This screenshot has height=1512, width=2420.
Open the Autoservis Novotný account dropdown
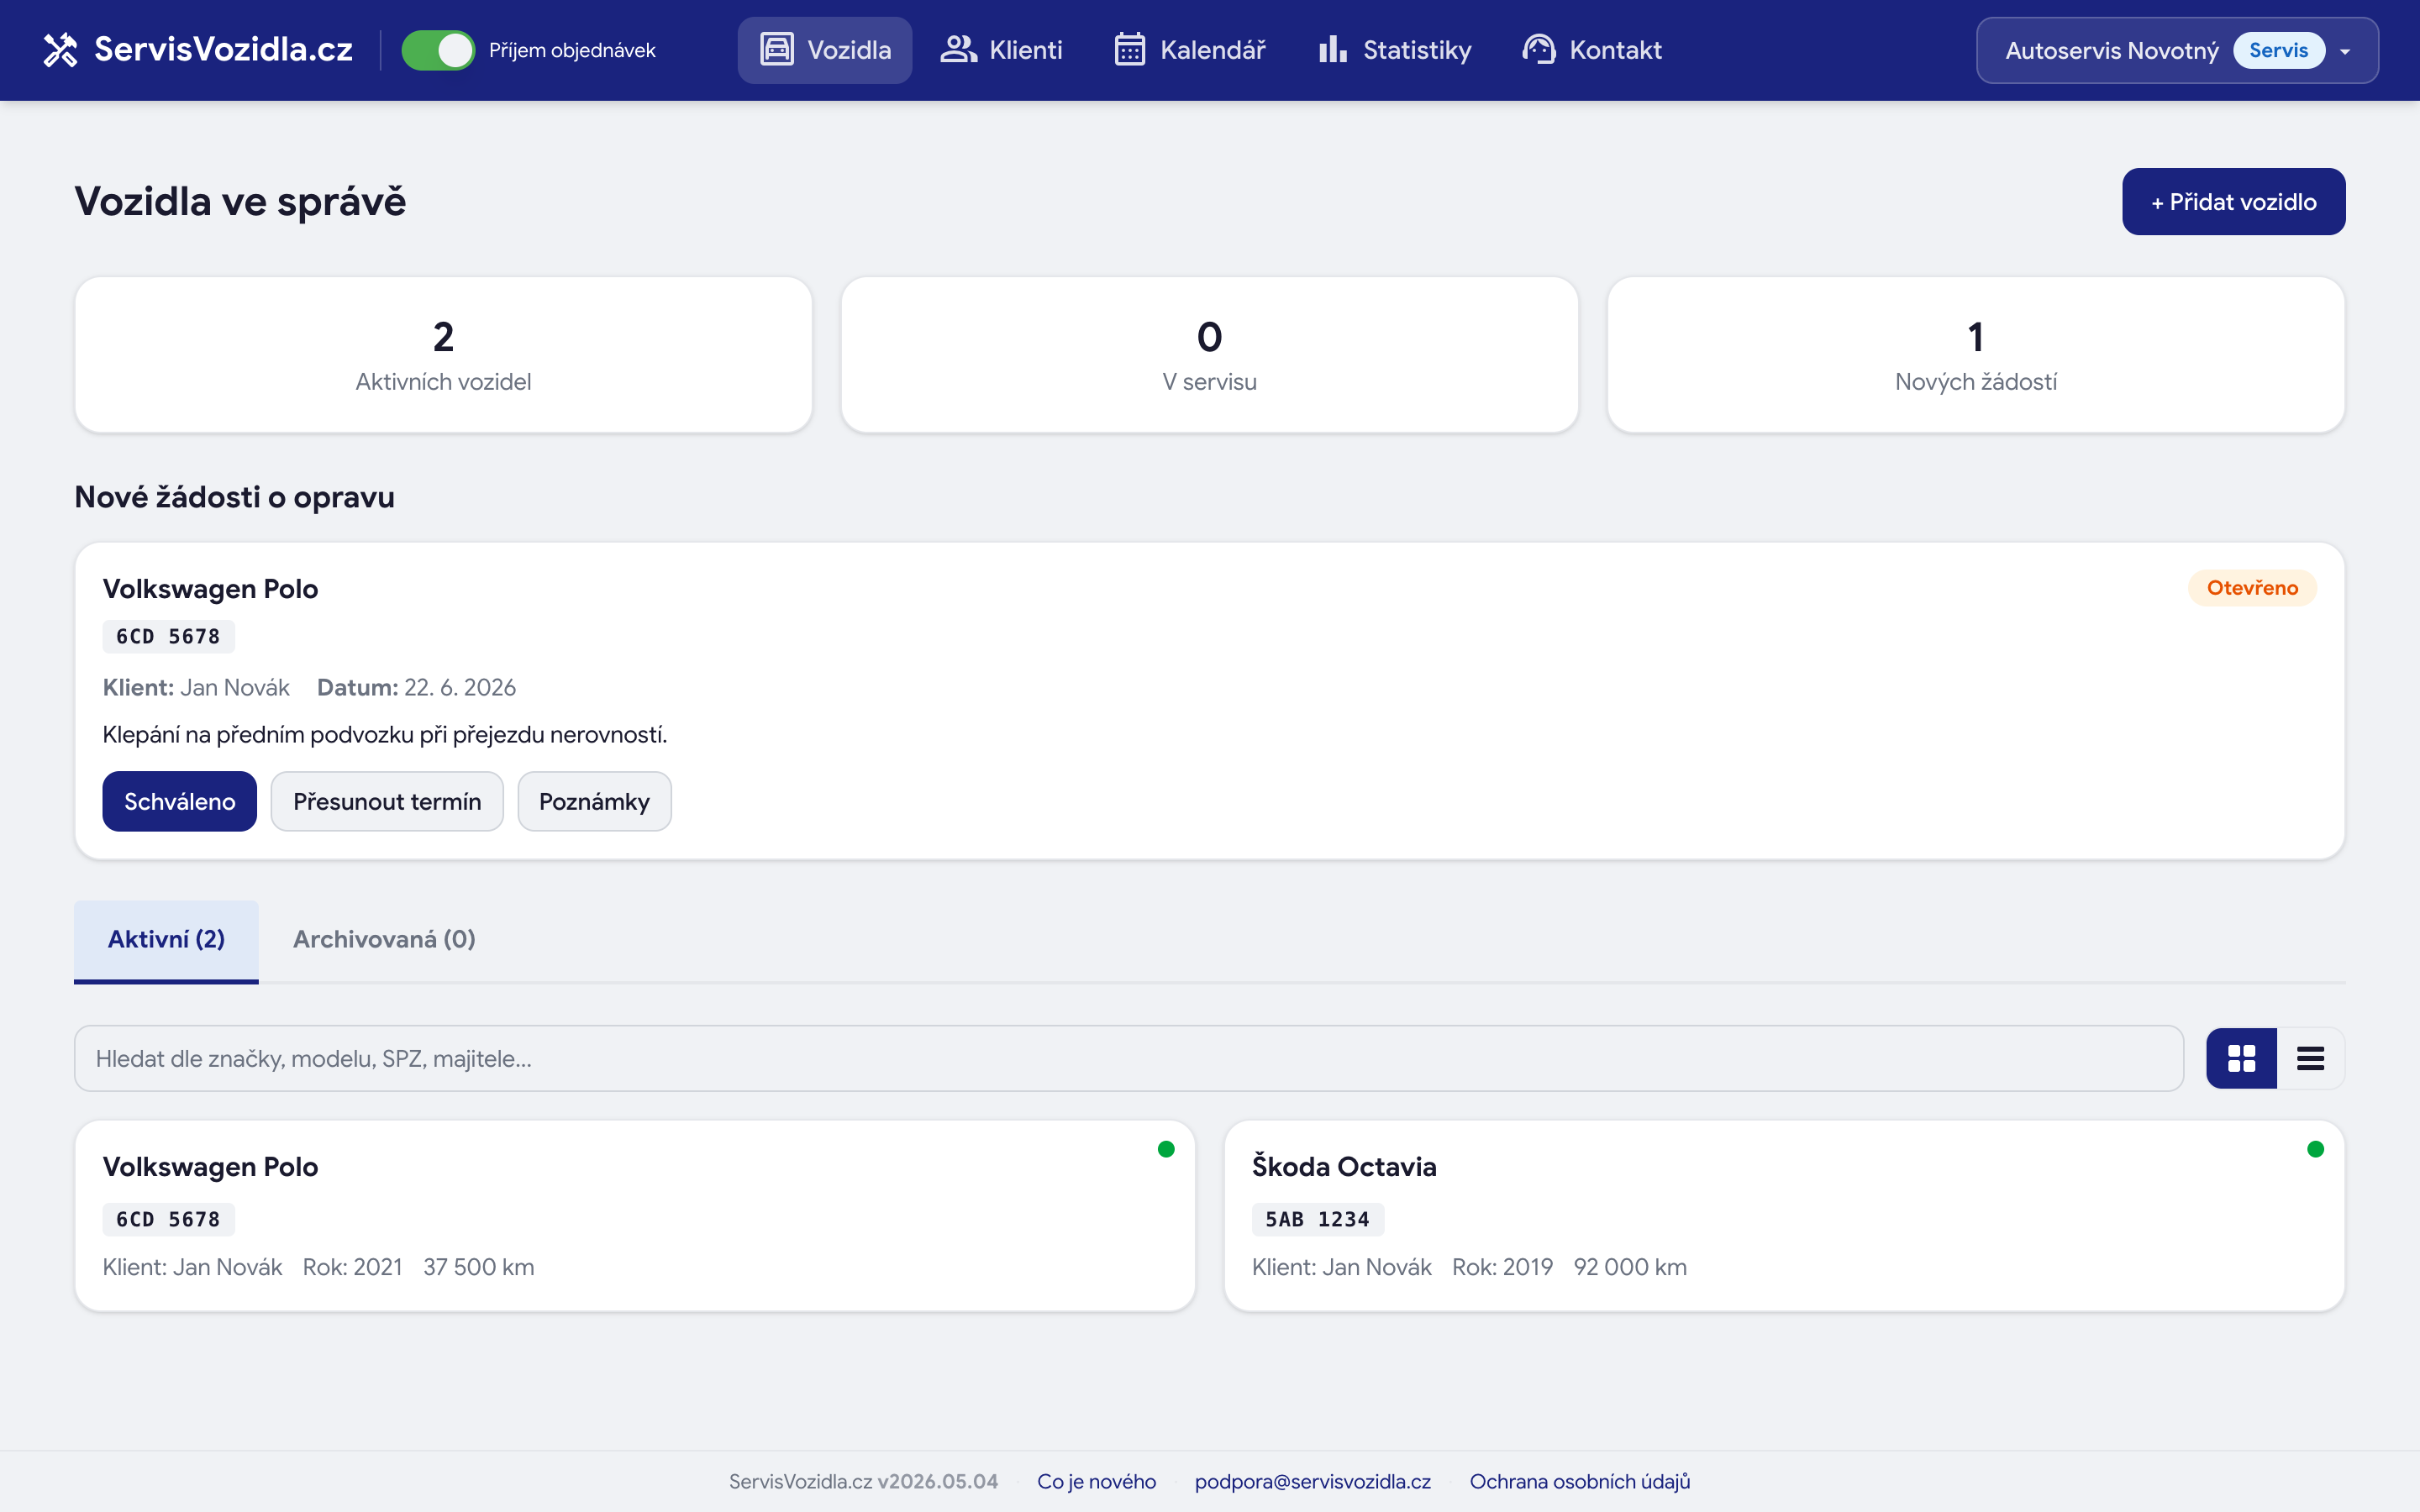2177,50
